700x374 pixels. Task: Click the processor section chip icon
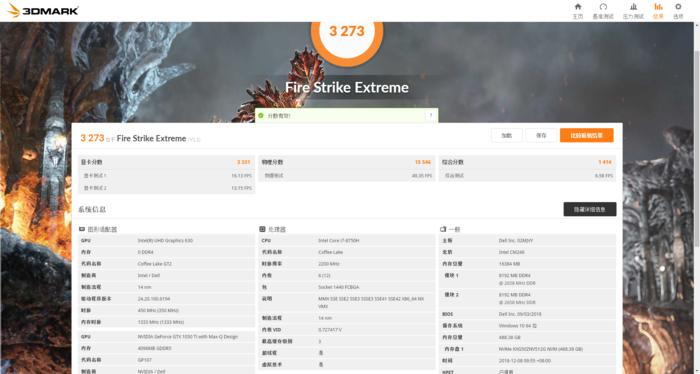click(262, 229)
